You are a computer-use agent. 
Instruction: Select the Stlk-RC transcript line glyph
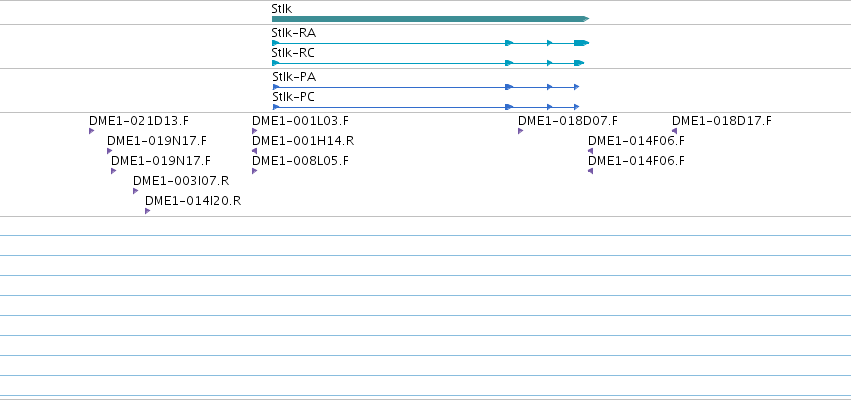[x=428, y=63]
